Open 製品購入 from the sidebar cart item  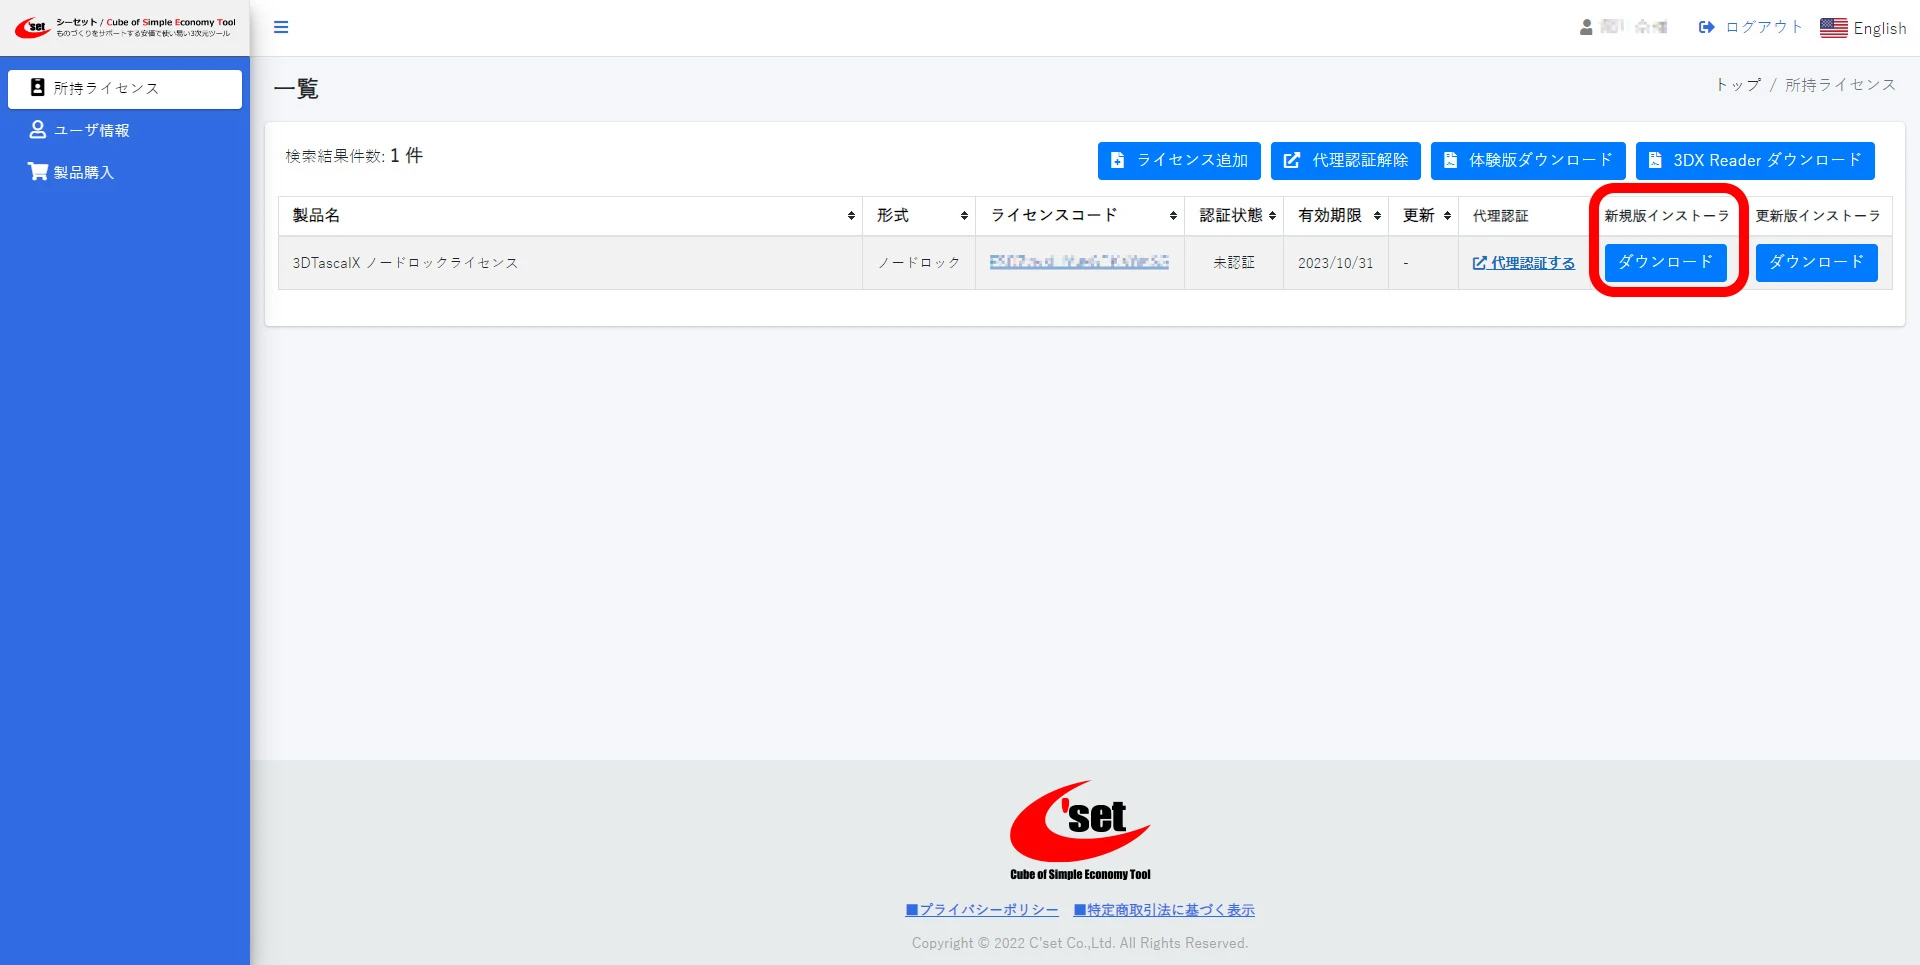tap(83, 172)
